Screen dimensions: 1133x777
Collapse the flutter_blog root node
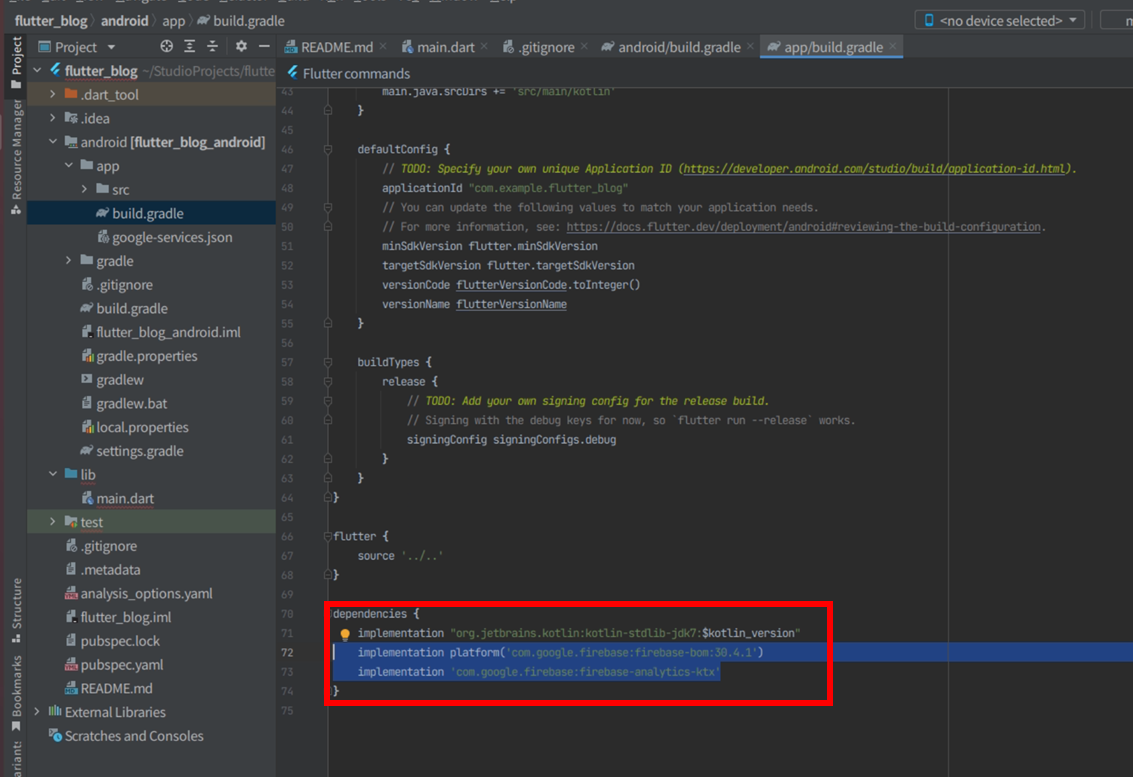tap(38, 70)
